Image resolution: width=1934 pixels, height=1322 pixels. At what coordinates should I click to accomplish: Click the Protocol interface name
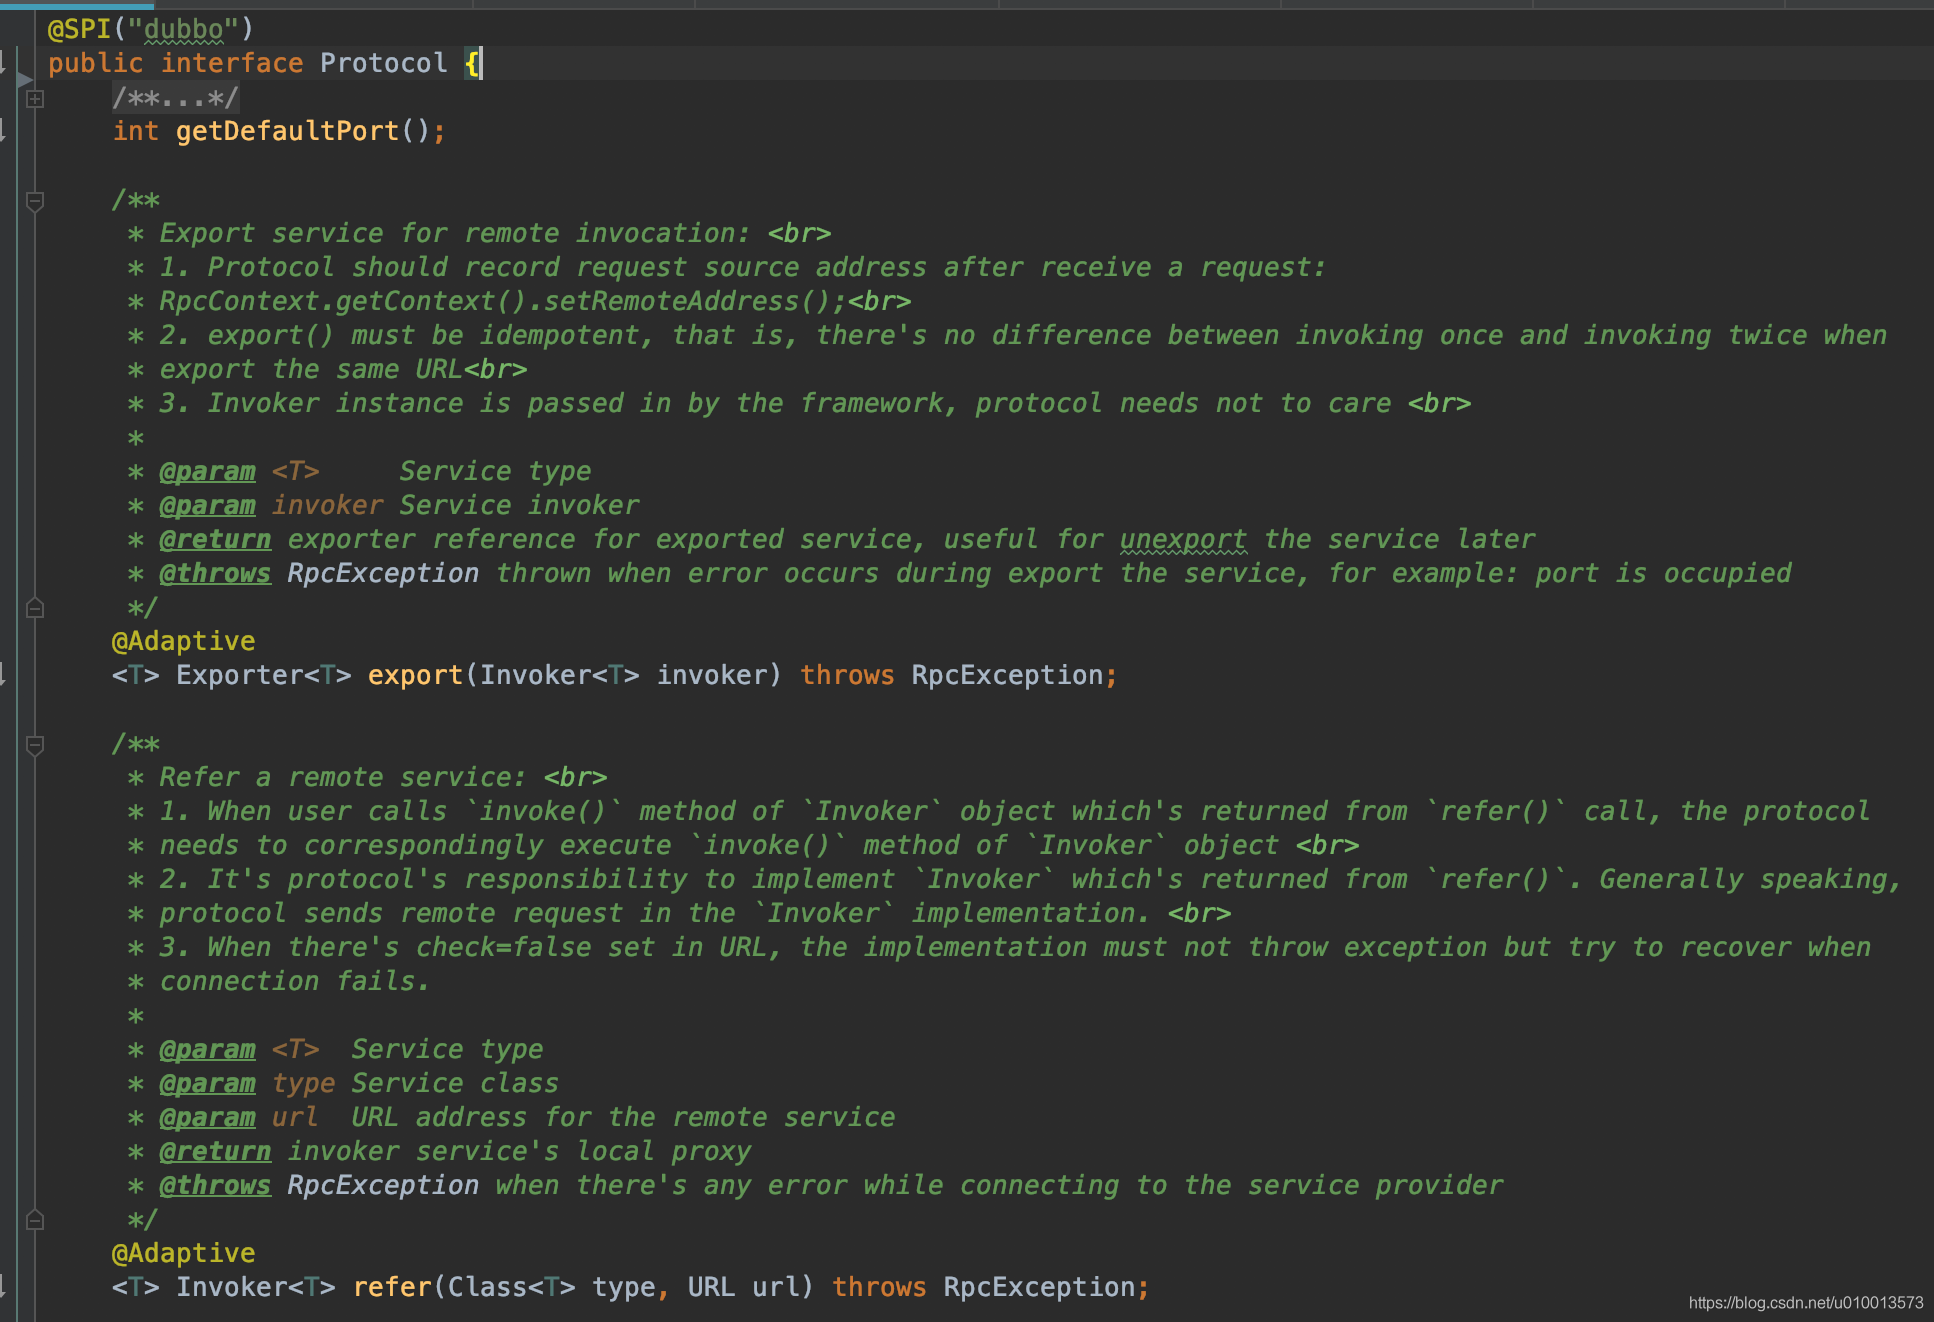(x=383, y=63)
